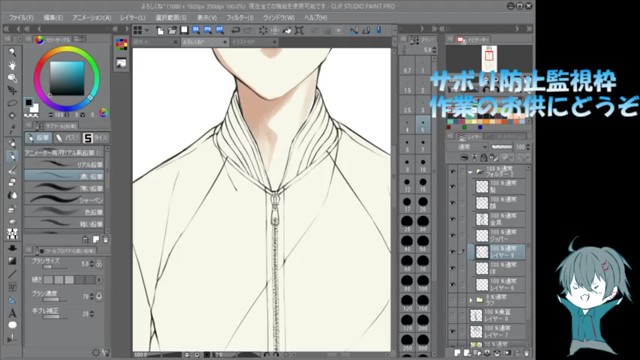Select the Auto select wand tool

[x=12, y=116]
